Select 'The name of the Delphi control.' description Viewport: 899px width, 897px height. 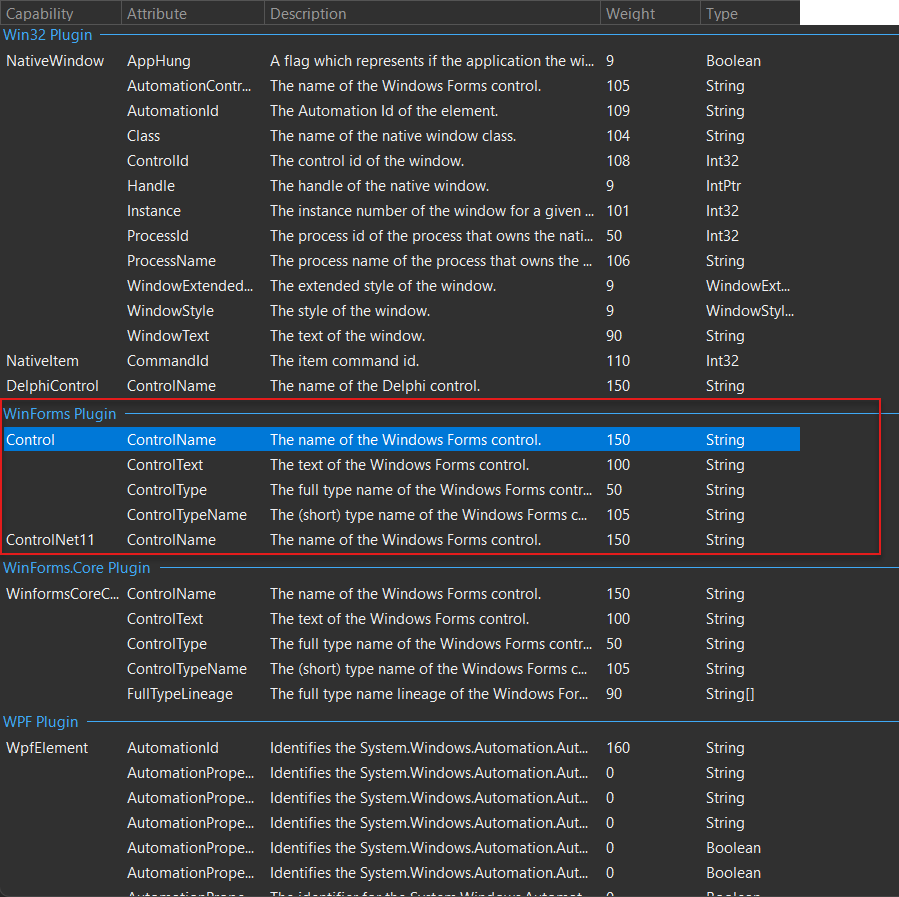375,386
